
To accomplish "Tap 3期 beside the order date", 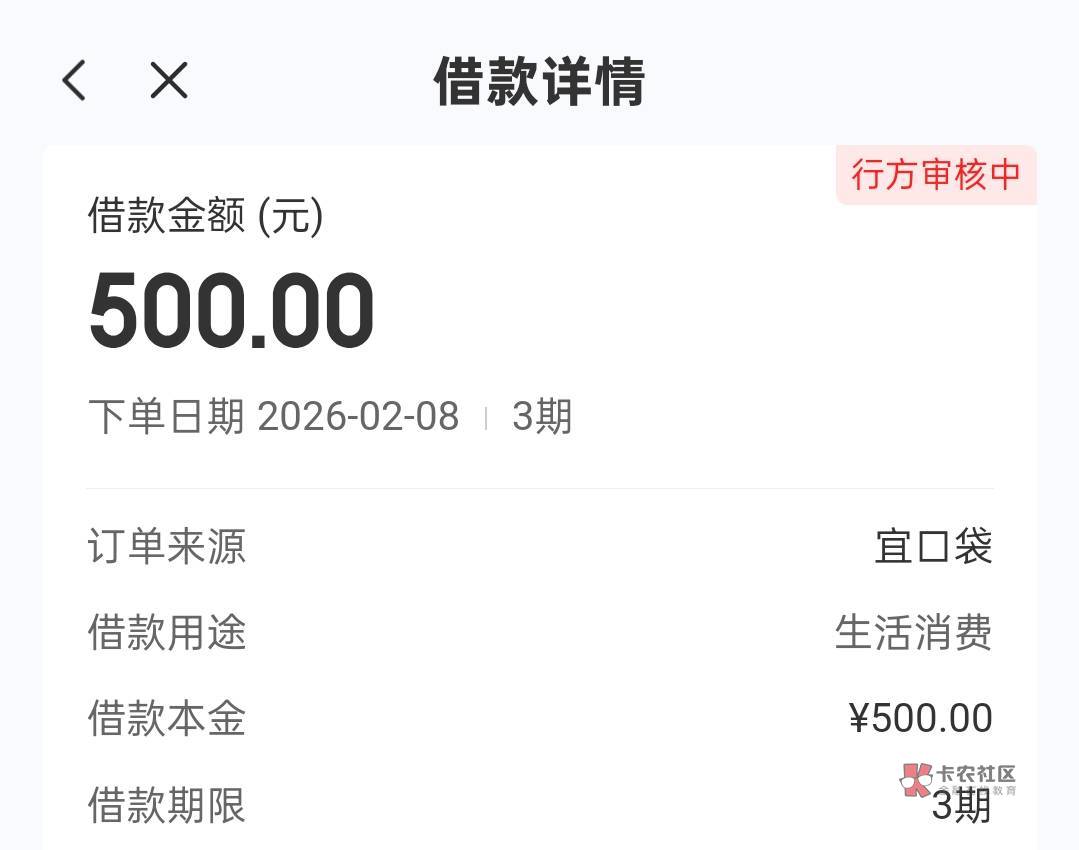I will click(x=542, y=417).
